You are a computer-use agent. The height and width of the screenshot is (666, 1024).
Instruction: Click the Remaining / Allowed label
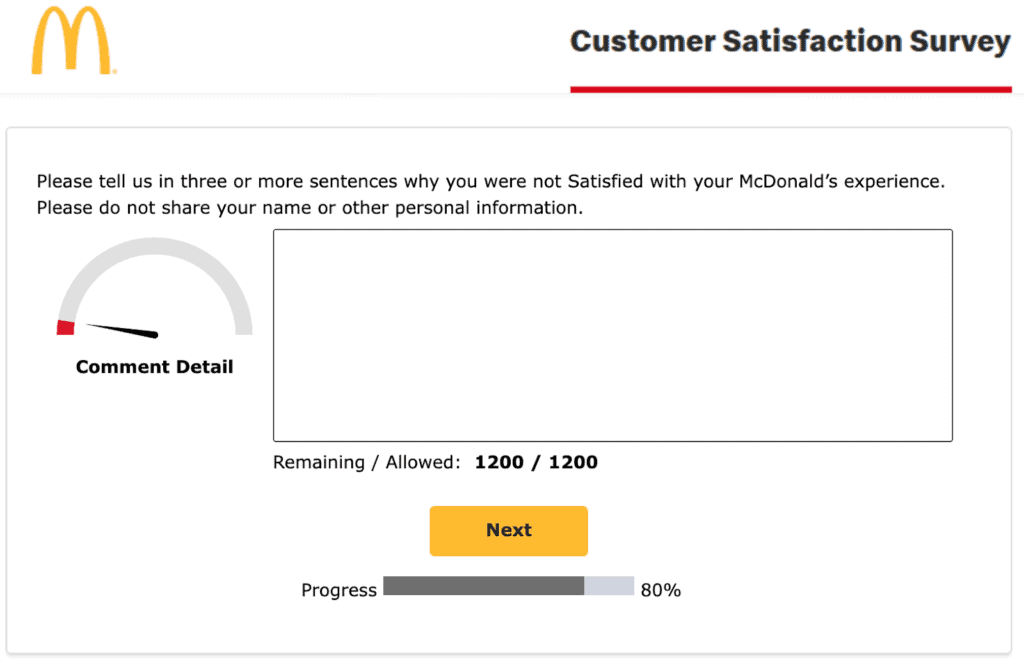coord(367,463)
